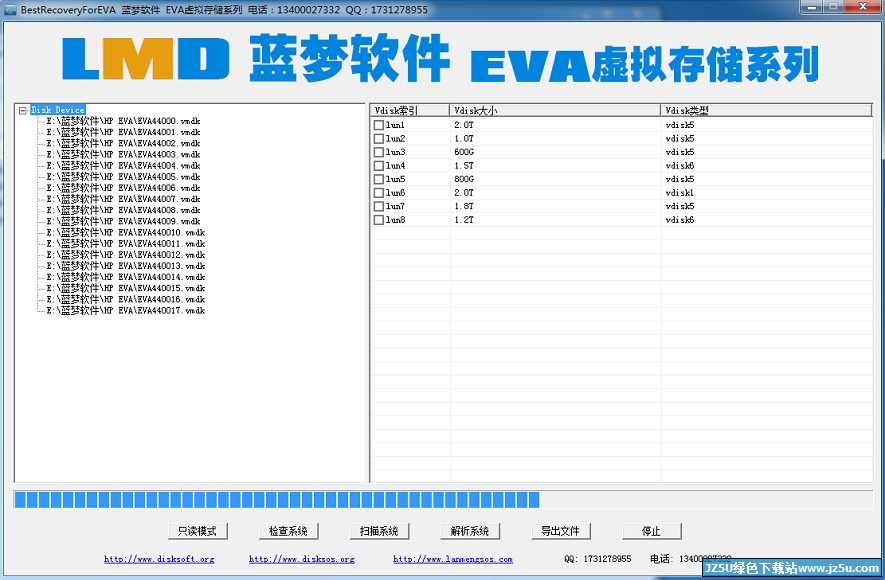Select EVA44007.vmdk disk file
885x580 pixels.
pyautogui.click(x=123, y=199)
